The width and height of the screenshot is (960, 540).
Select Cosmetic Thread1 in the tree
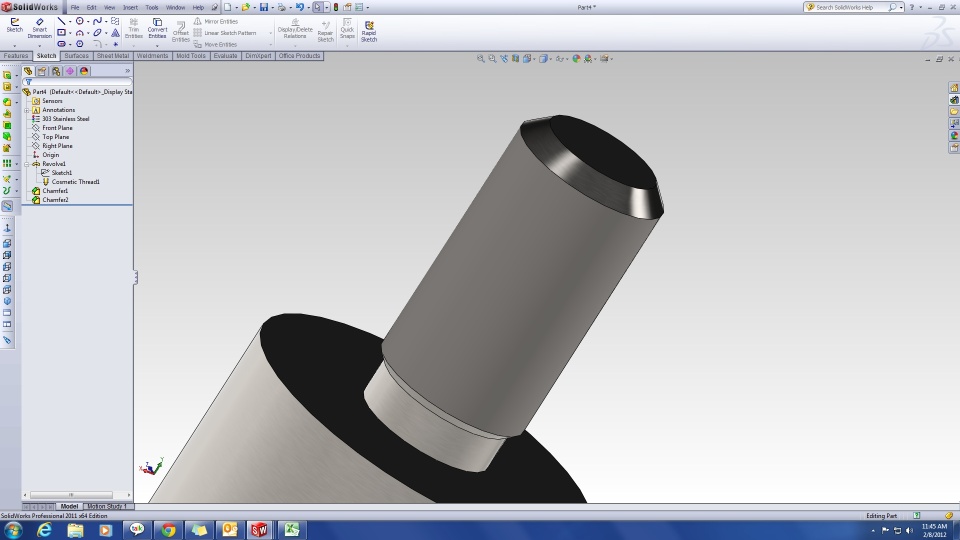tap(75, 182)
